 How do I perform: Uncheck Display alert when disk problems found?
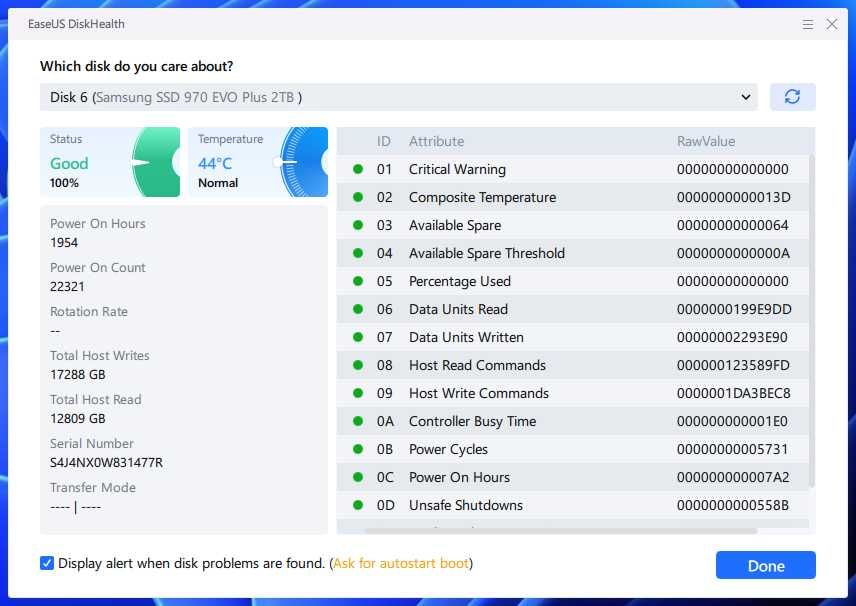[x=47, y=563]
